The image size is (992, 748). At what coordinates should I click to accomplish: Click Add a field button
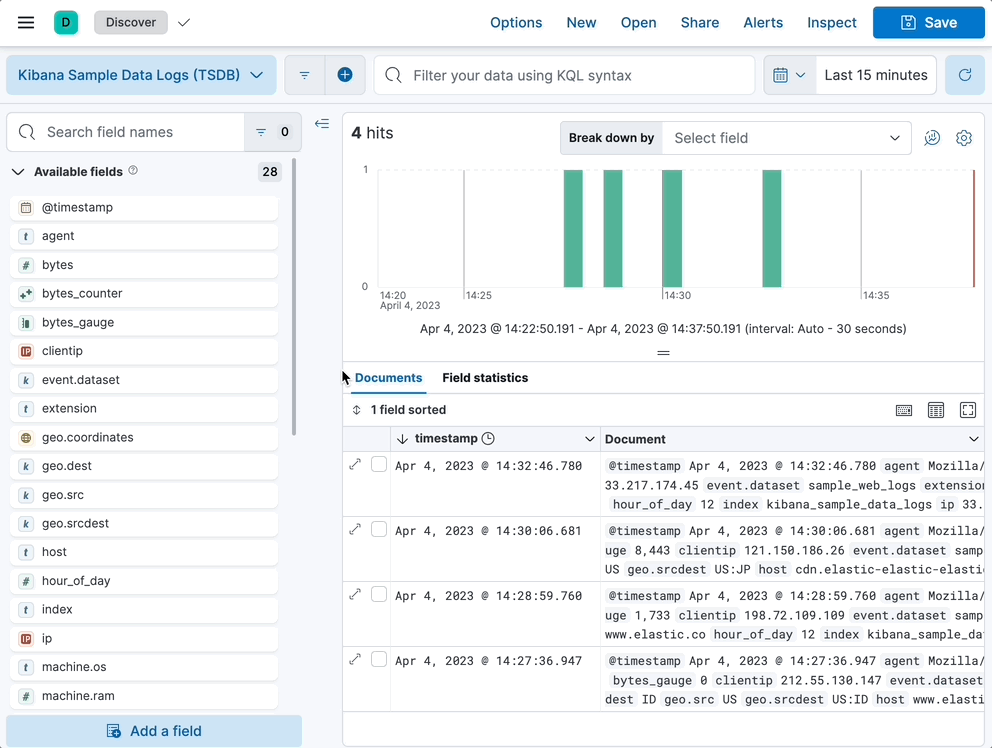coord(154,731)
